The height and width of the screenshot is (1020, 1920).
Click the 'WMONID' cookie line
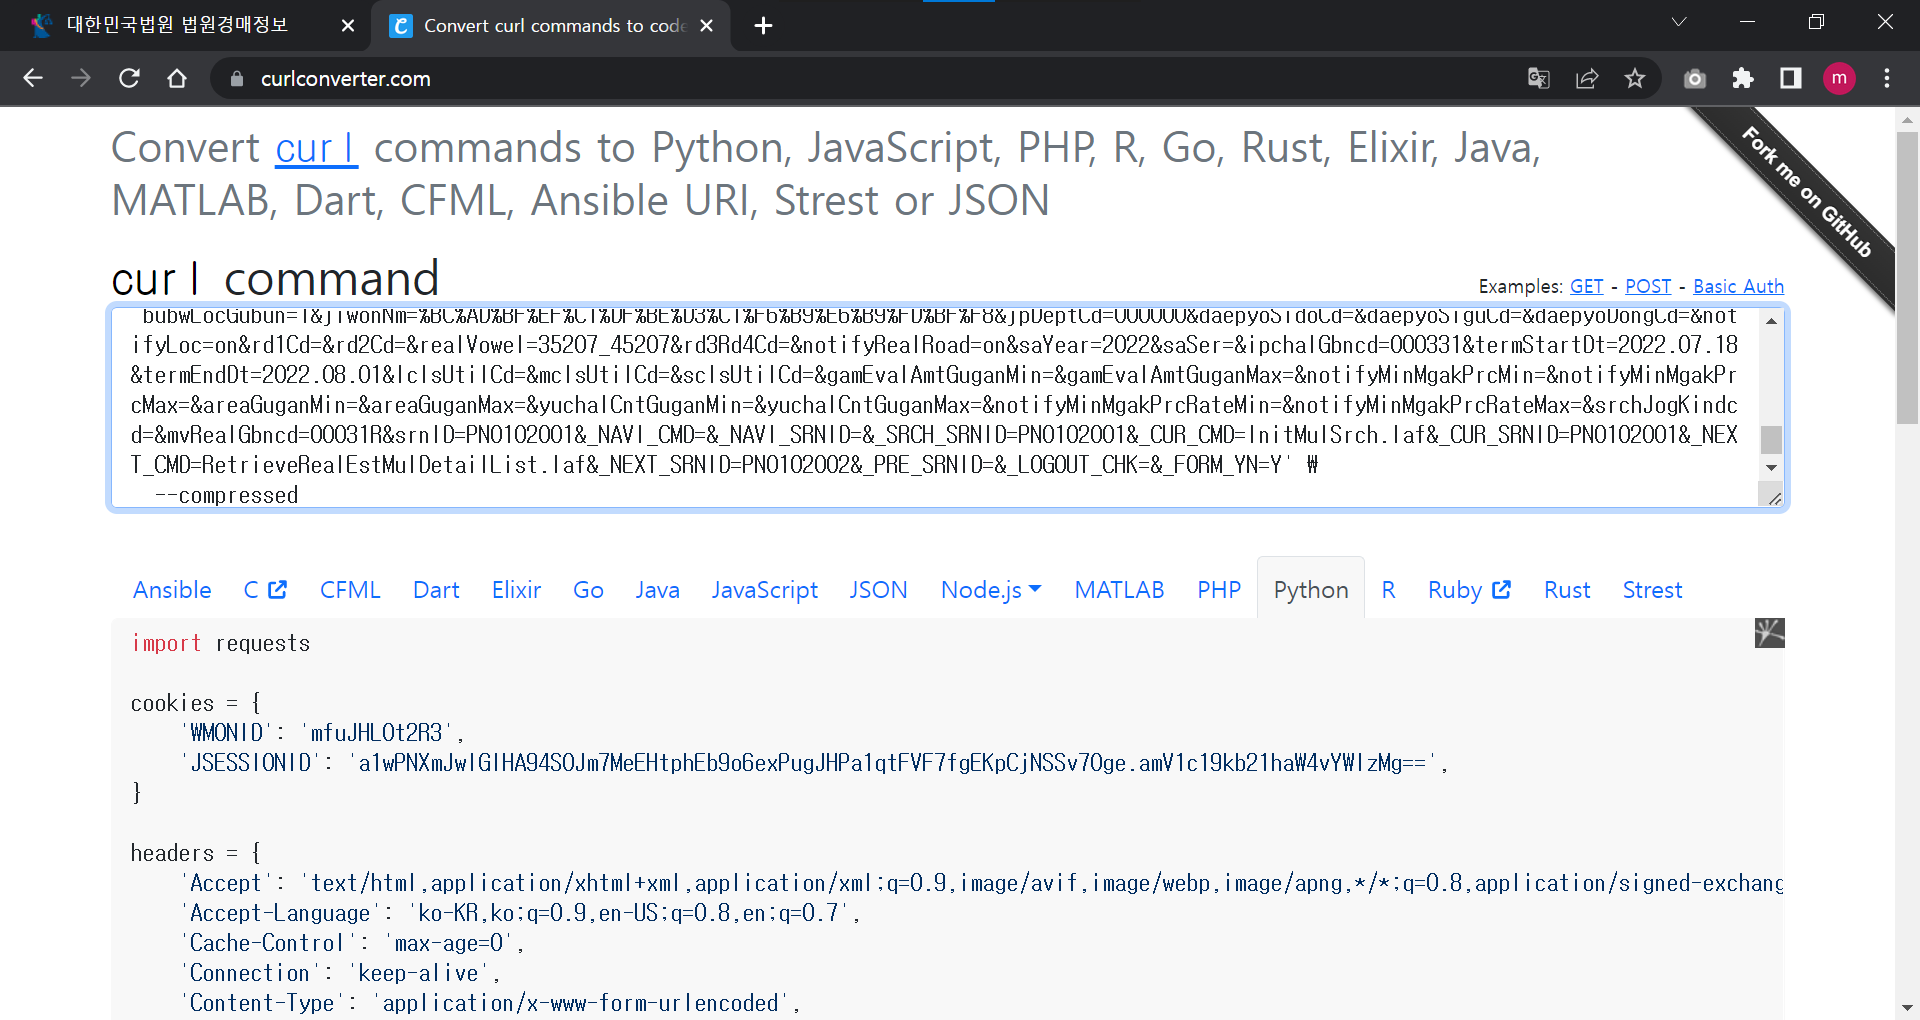pos(323,733)
